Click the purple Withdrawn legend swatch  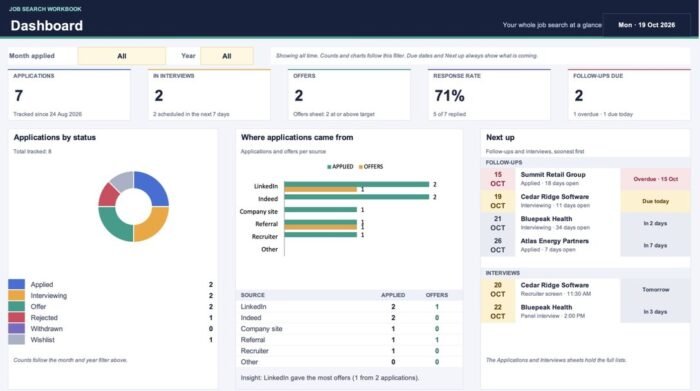(17, 329)
